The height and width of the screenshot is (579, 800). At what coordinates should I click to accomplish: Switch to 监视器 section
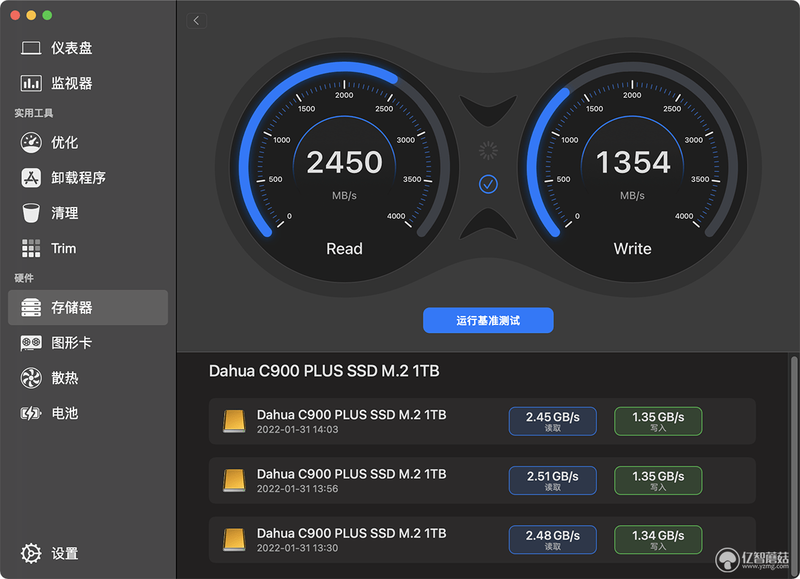[71, 83]
